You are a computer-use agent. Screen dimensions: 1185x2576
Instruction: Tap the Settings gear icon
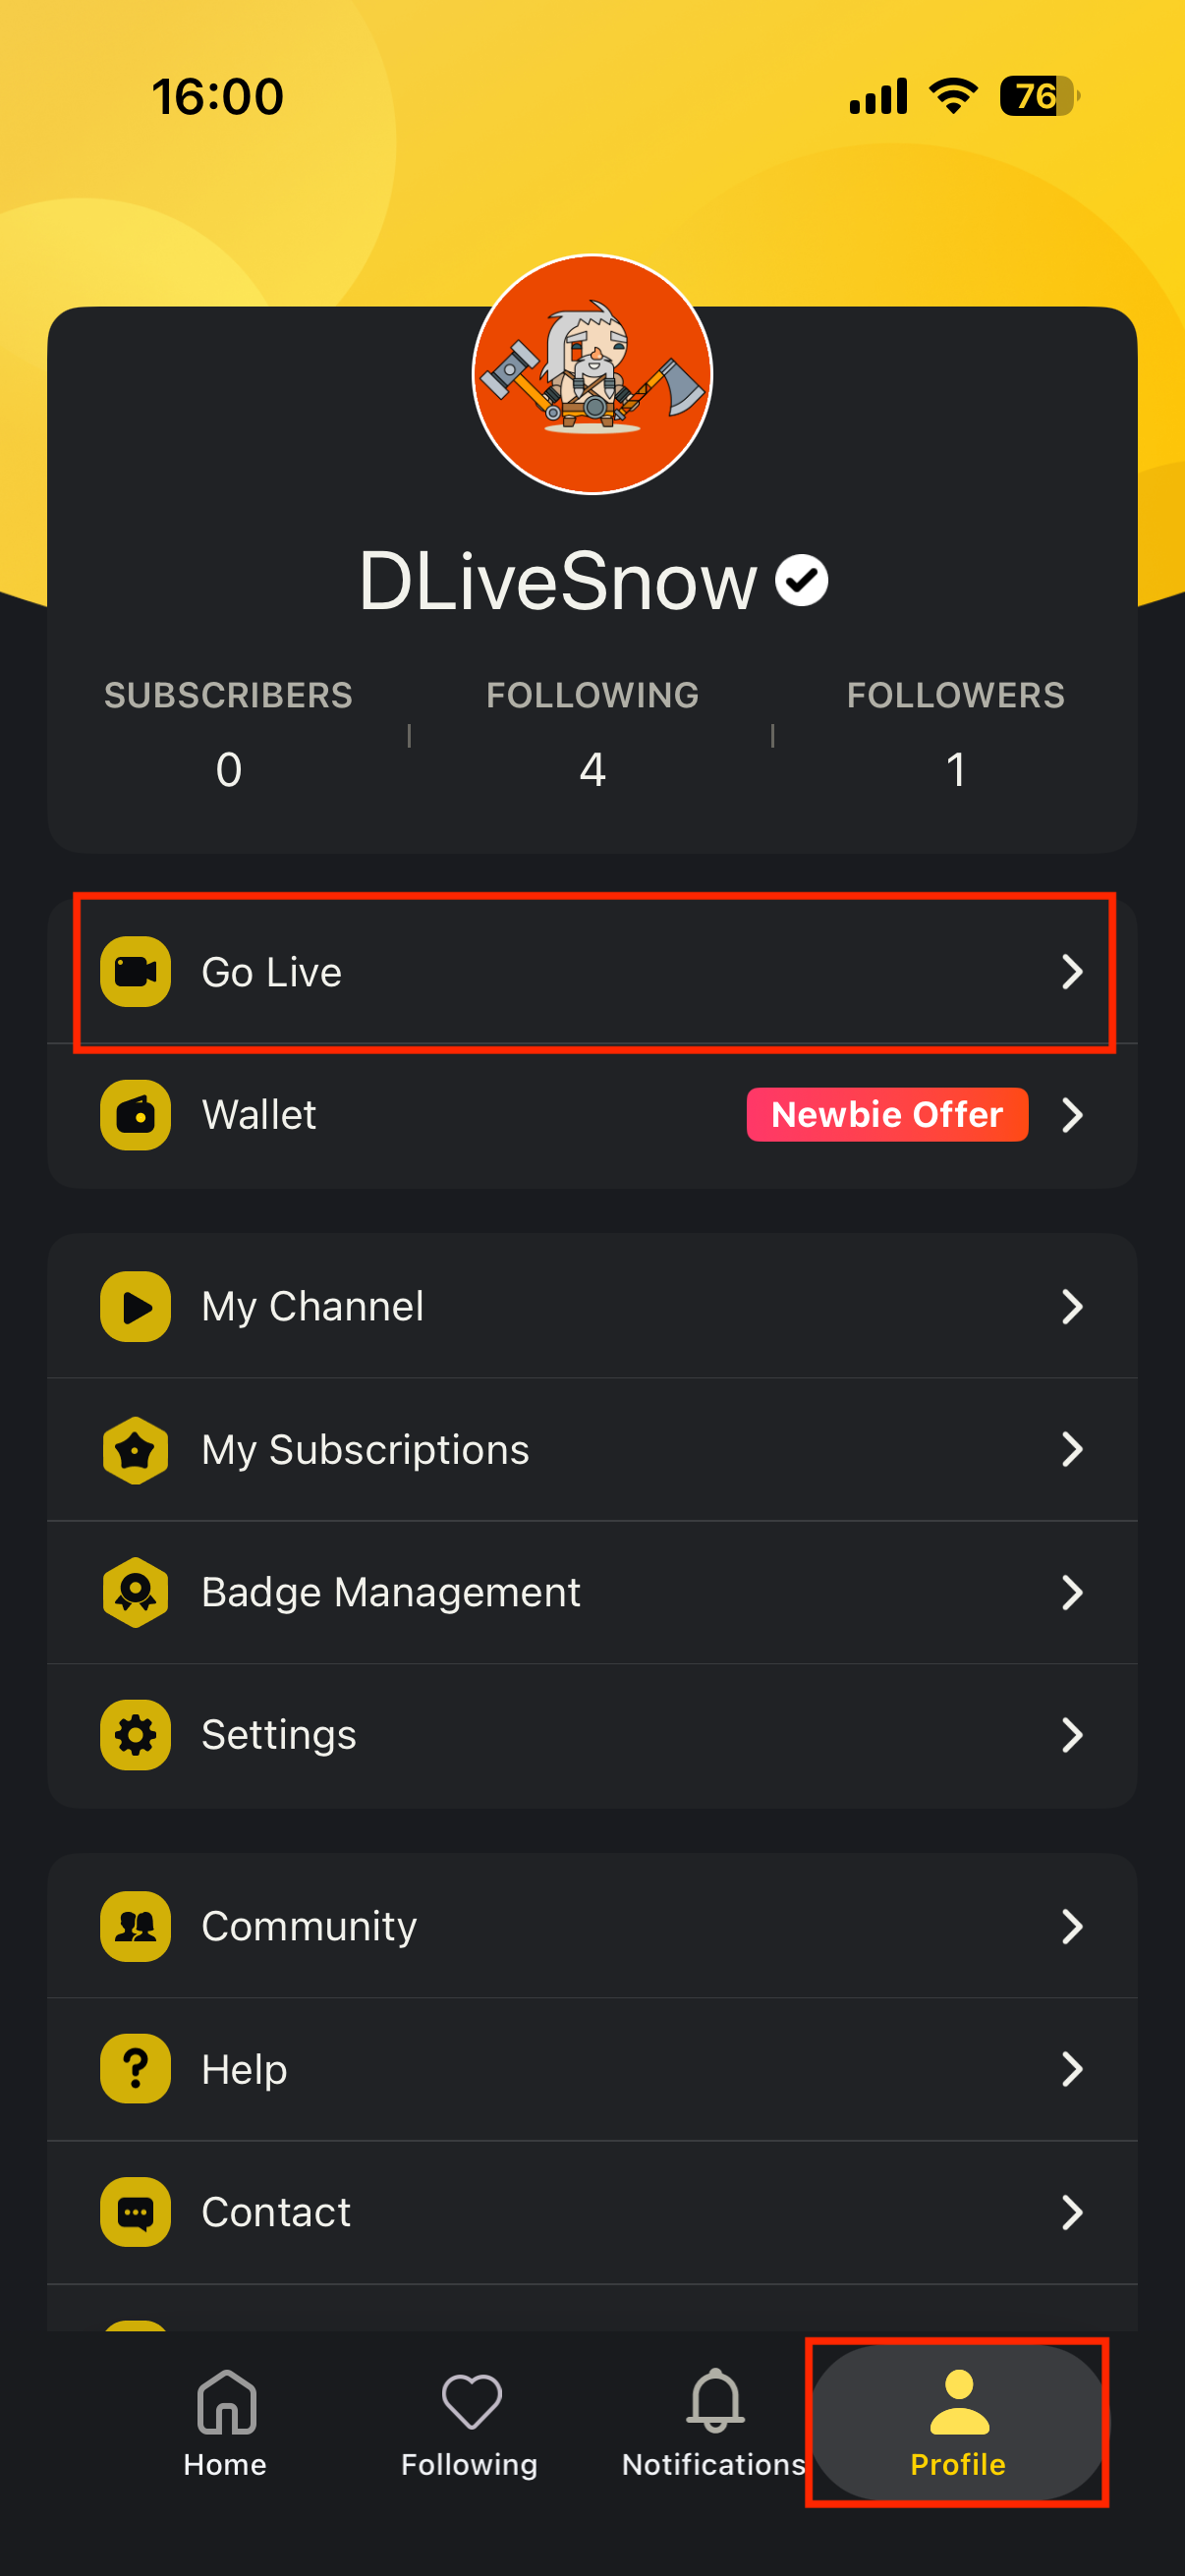coord(135,1735)
